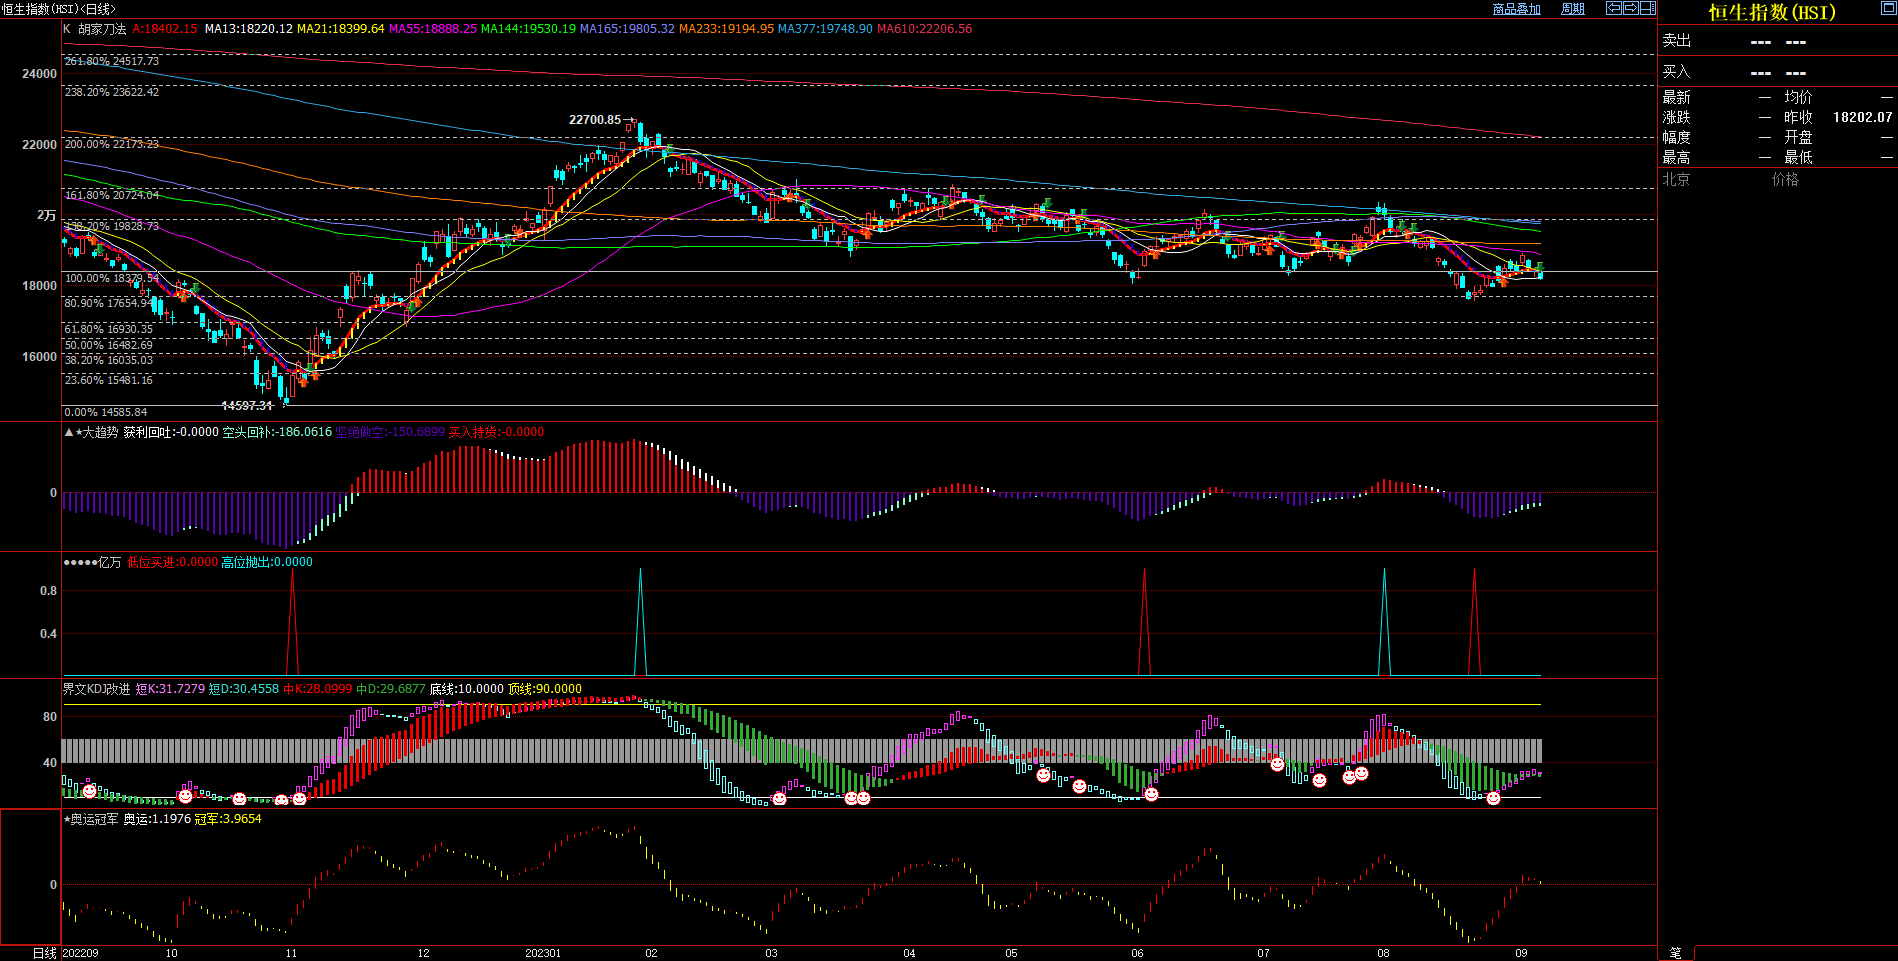Click the 22700.85 peak price label
This screenshot has height=961, width=1898.
coord(595,120)
